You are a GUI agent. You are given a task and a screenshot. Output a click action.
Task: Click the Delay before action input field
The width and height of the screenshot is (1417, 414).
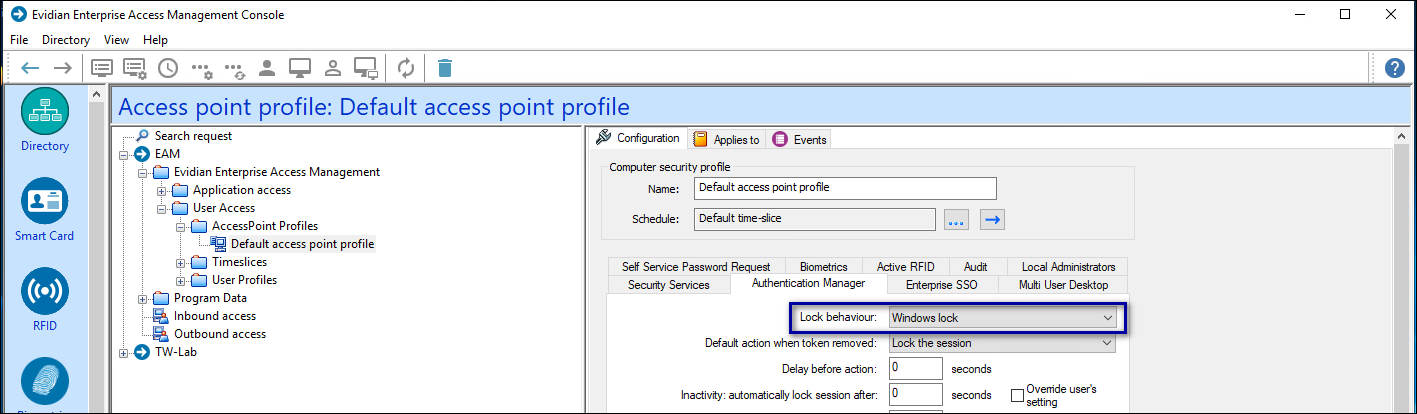tap(915, 369)
